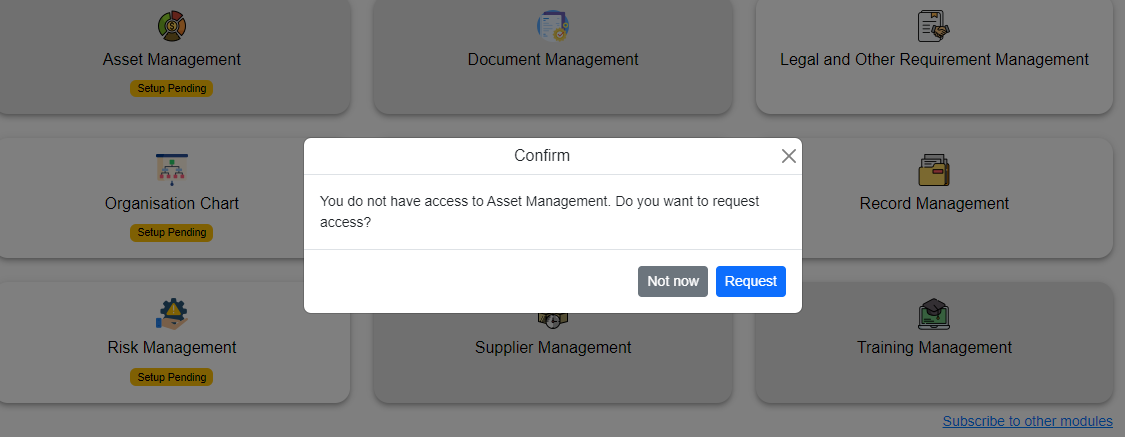This screenshot has height=437, width=1125.
Task: Open the Subscribe to other modules link
Action: tap(1027, 421)
